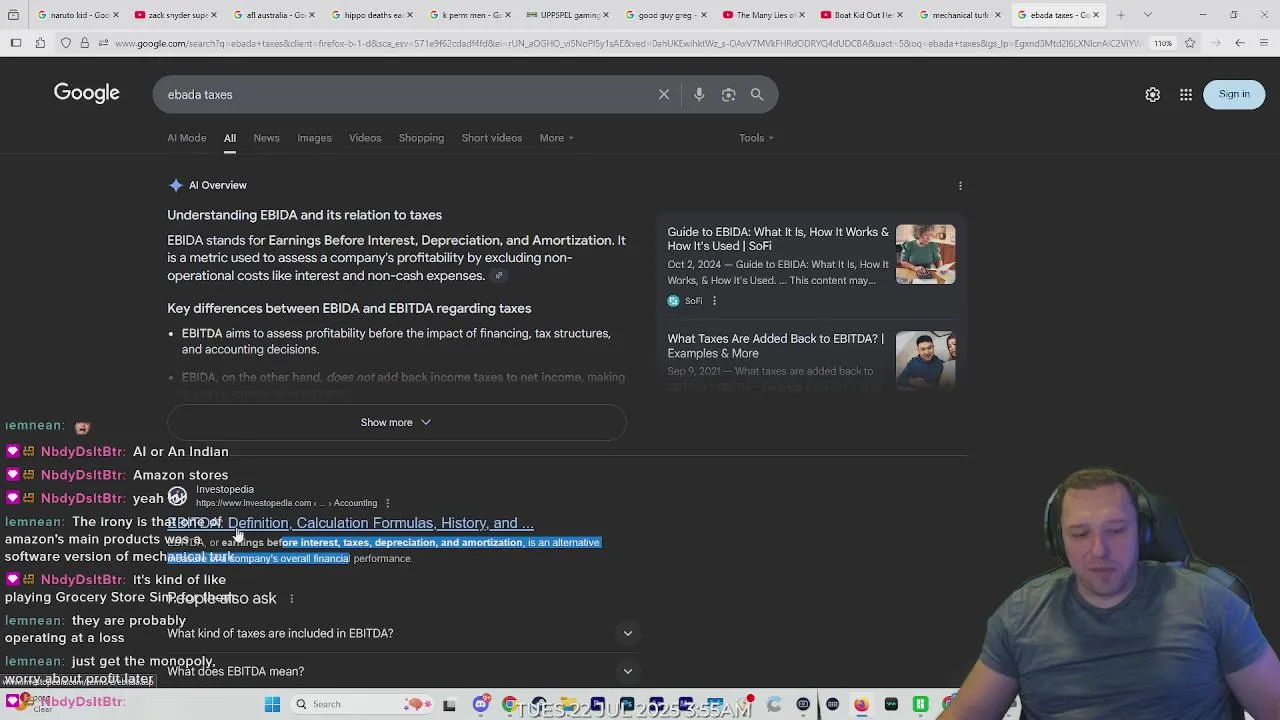Start voice search with the microphone icon
The height and width of the screenshot is (720, 1280).
[x=699, y=94]
